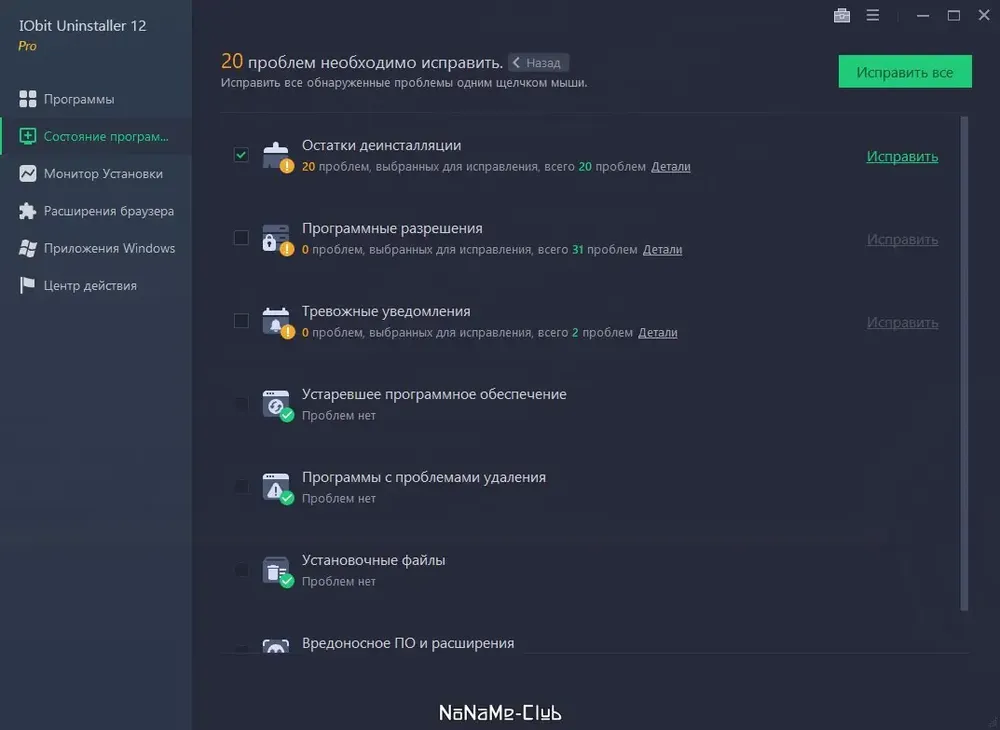Screen dimensions: 1000x730
Task: Click the Установочные файлы trash icon
Action: coord(277,571)
